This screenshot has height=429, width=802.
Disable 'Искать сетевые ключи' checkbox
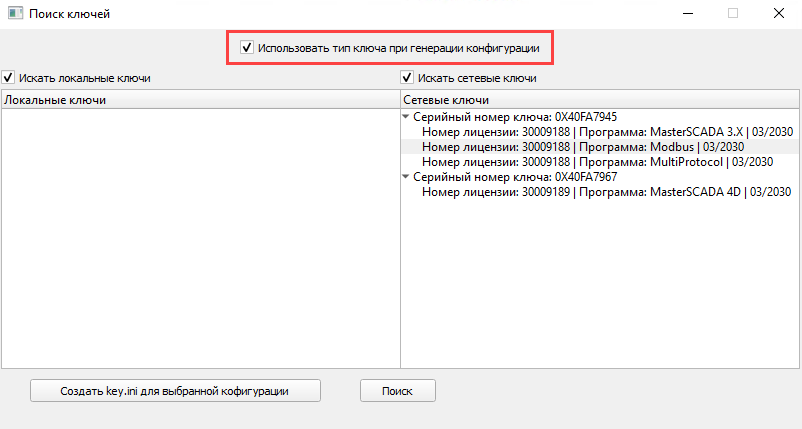pyautogui.click(x=408, y=77)
